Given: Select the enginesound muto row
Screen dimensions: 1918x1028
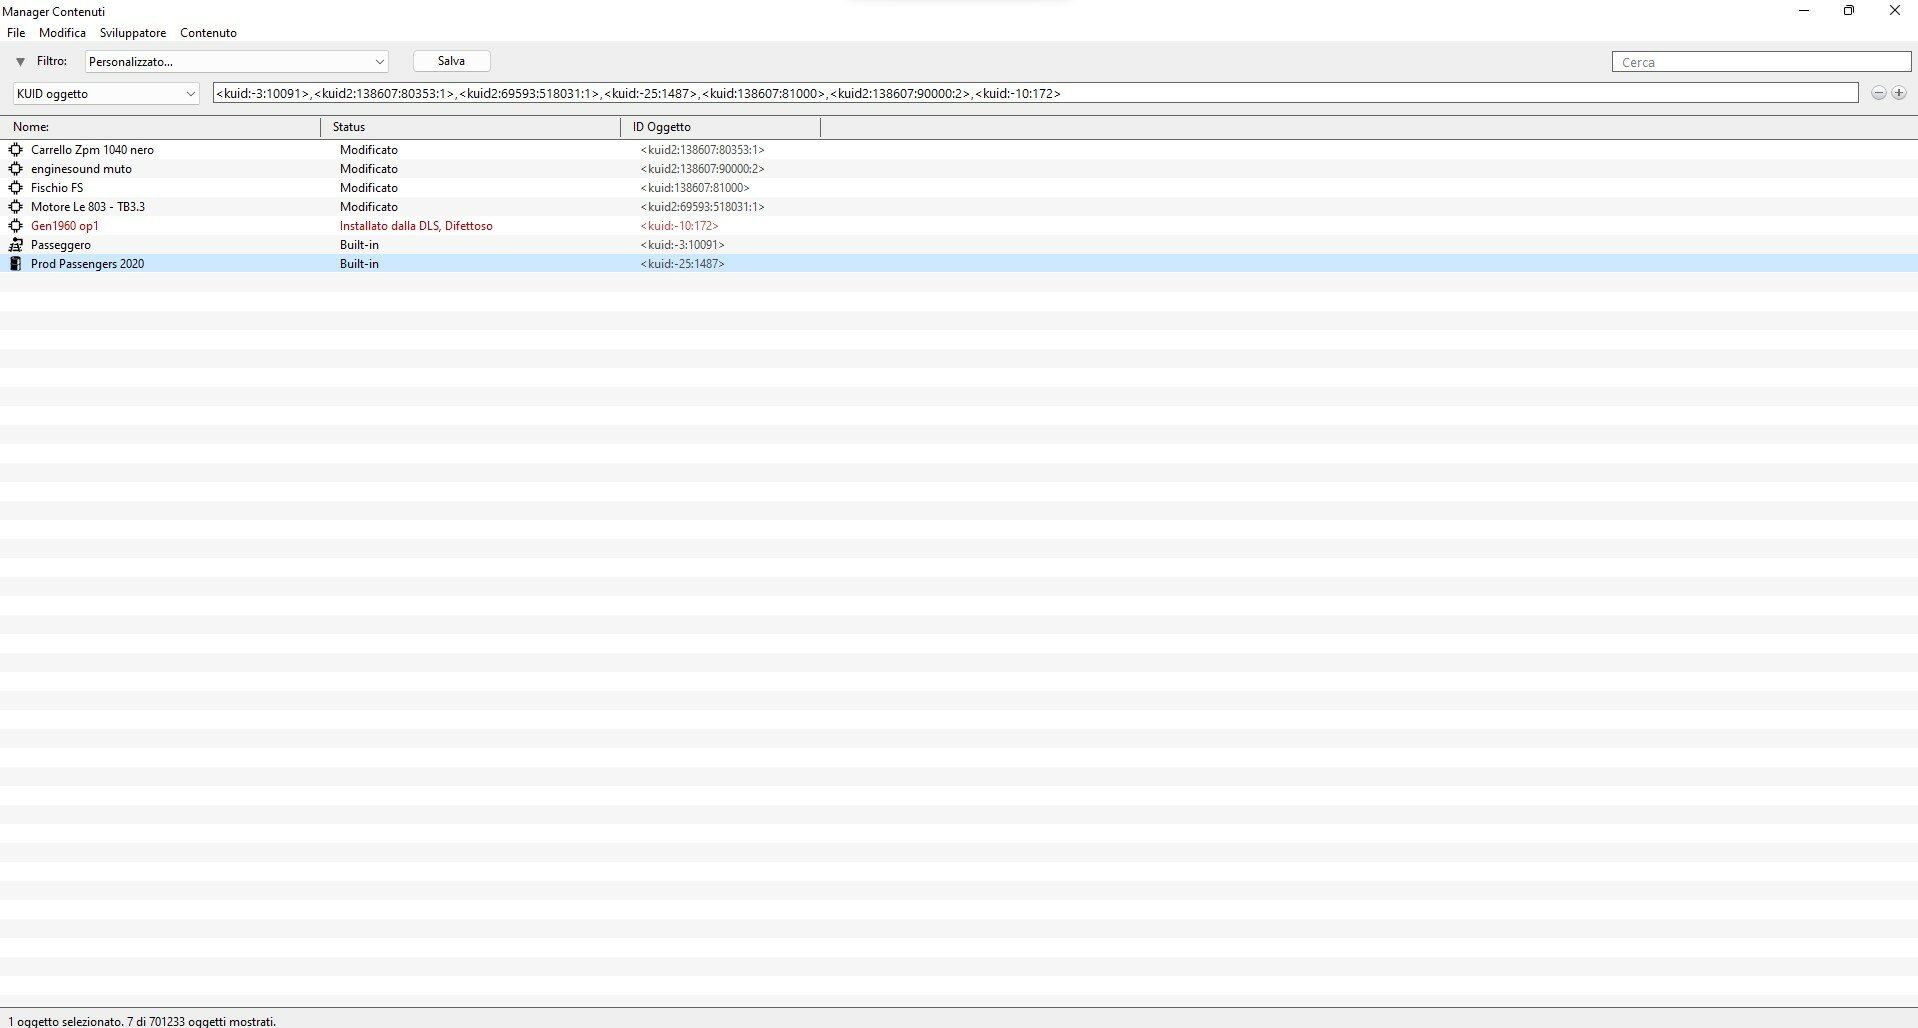Looking at the screenshot, I should 959,169.
